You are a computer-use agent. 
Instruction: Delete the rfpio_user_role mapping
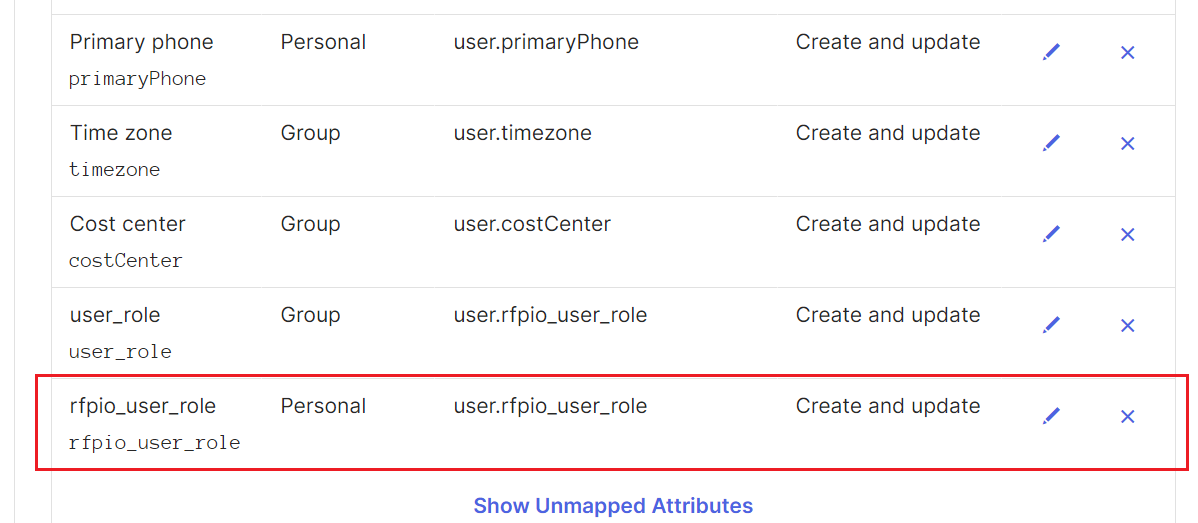click(1127, 415)
